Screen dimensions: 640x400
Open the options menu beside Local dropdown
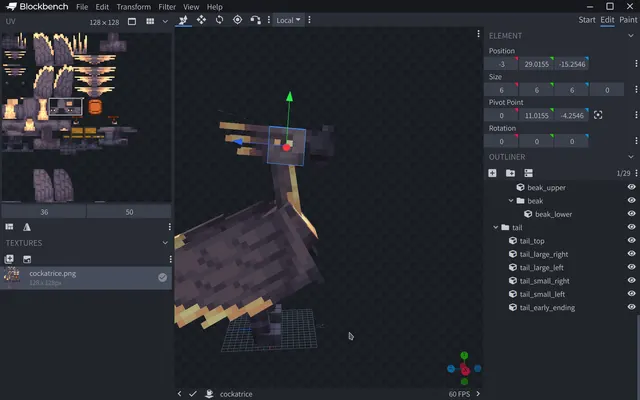pos(309,20)
